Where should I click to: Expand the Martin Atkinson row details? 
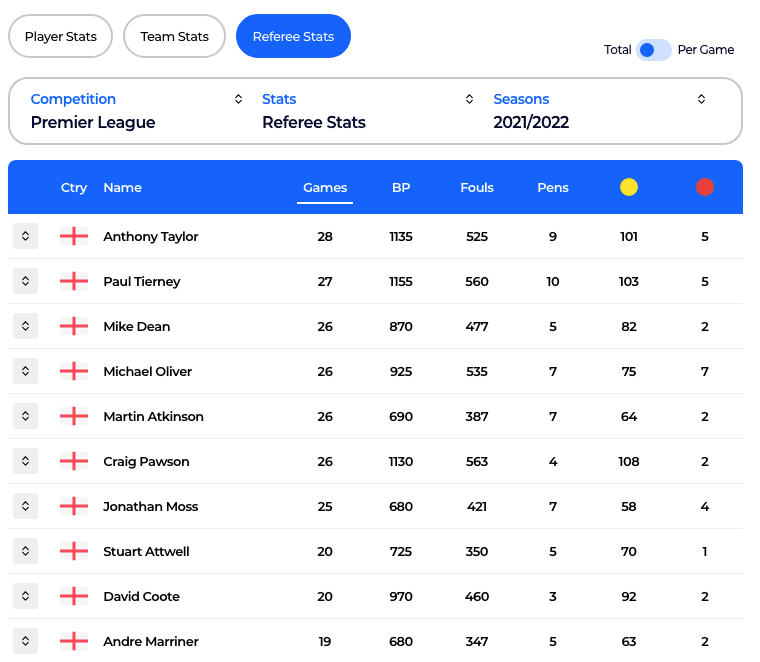click(25, 417)
